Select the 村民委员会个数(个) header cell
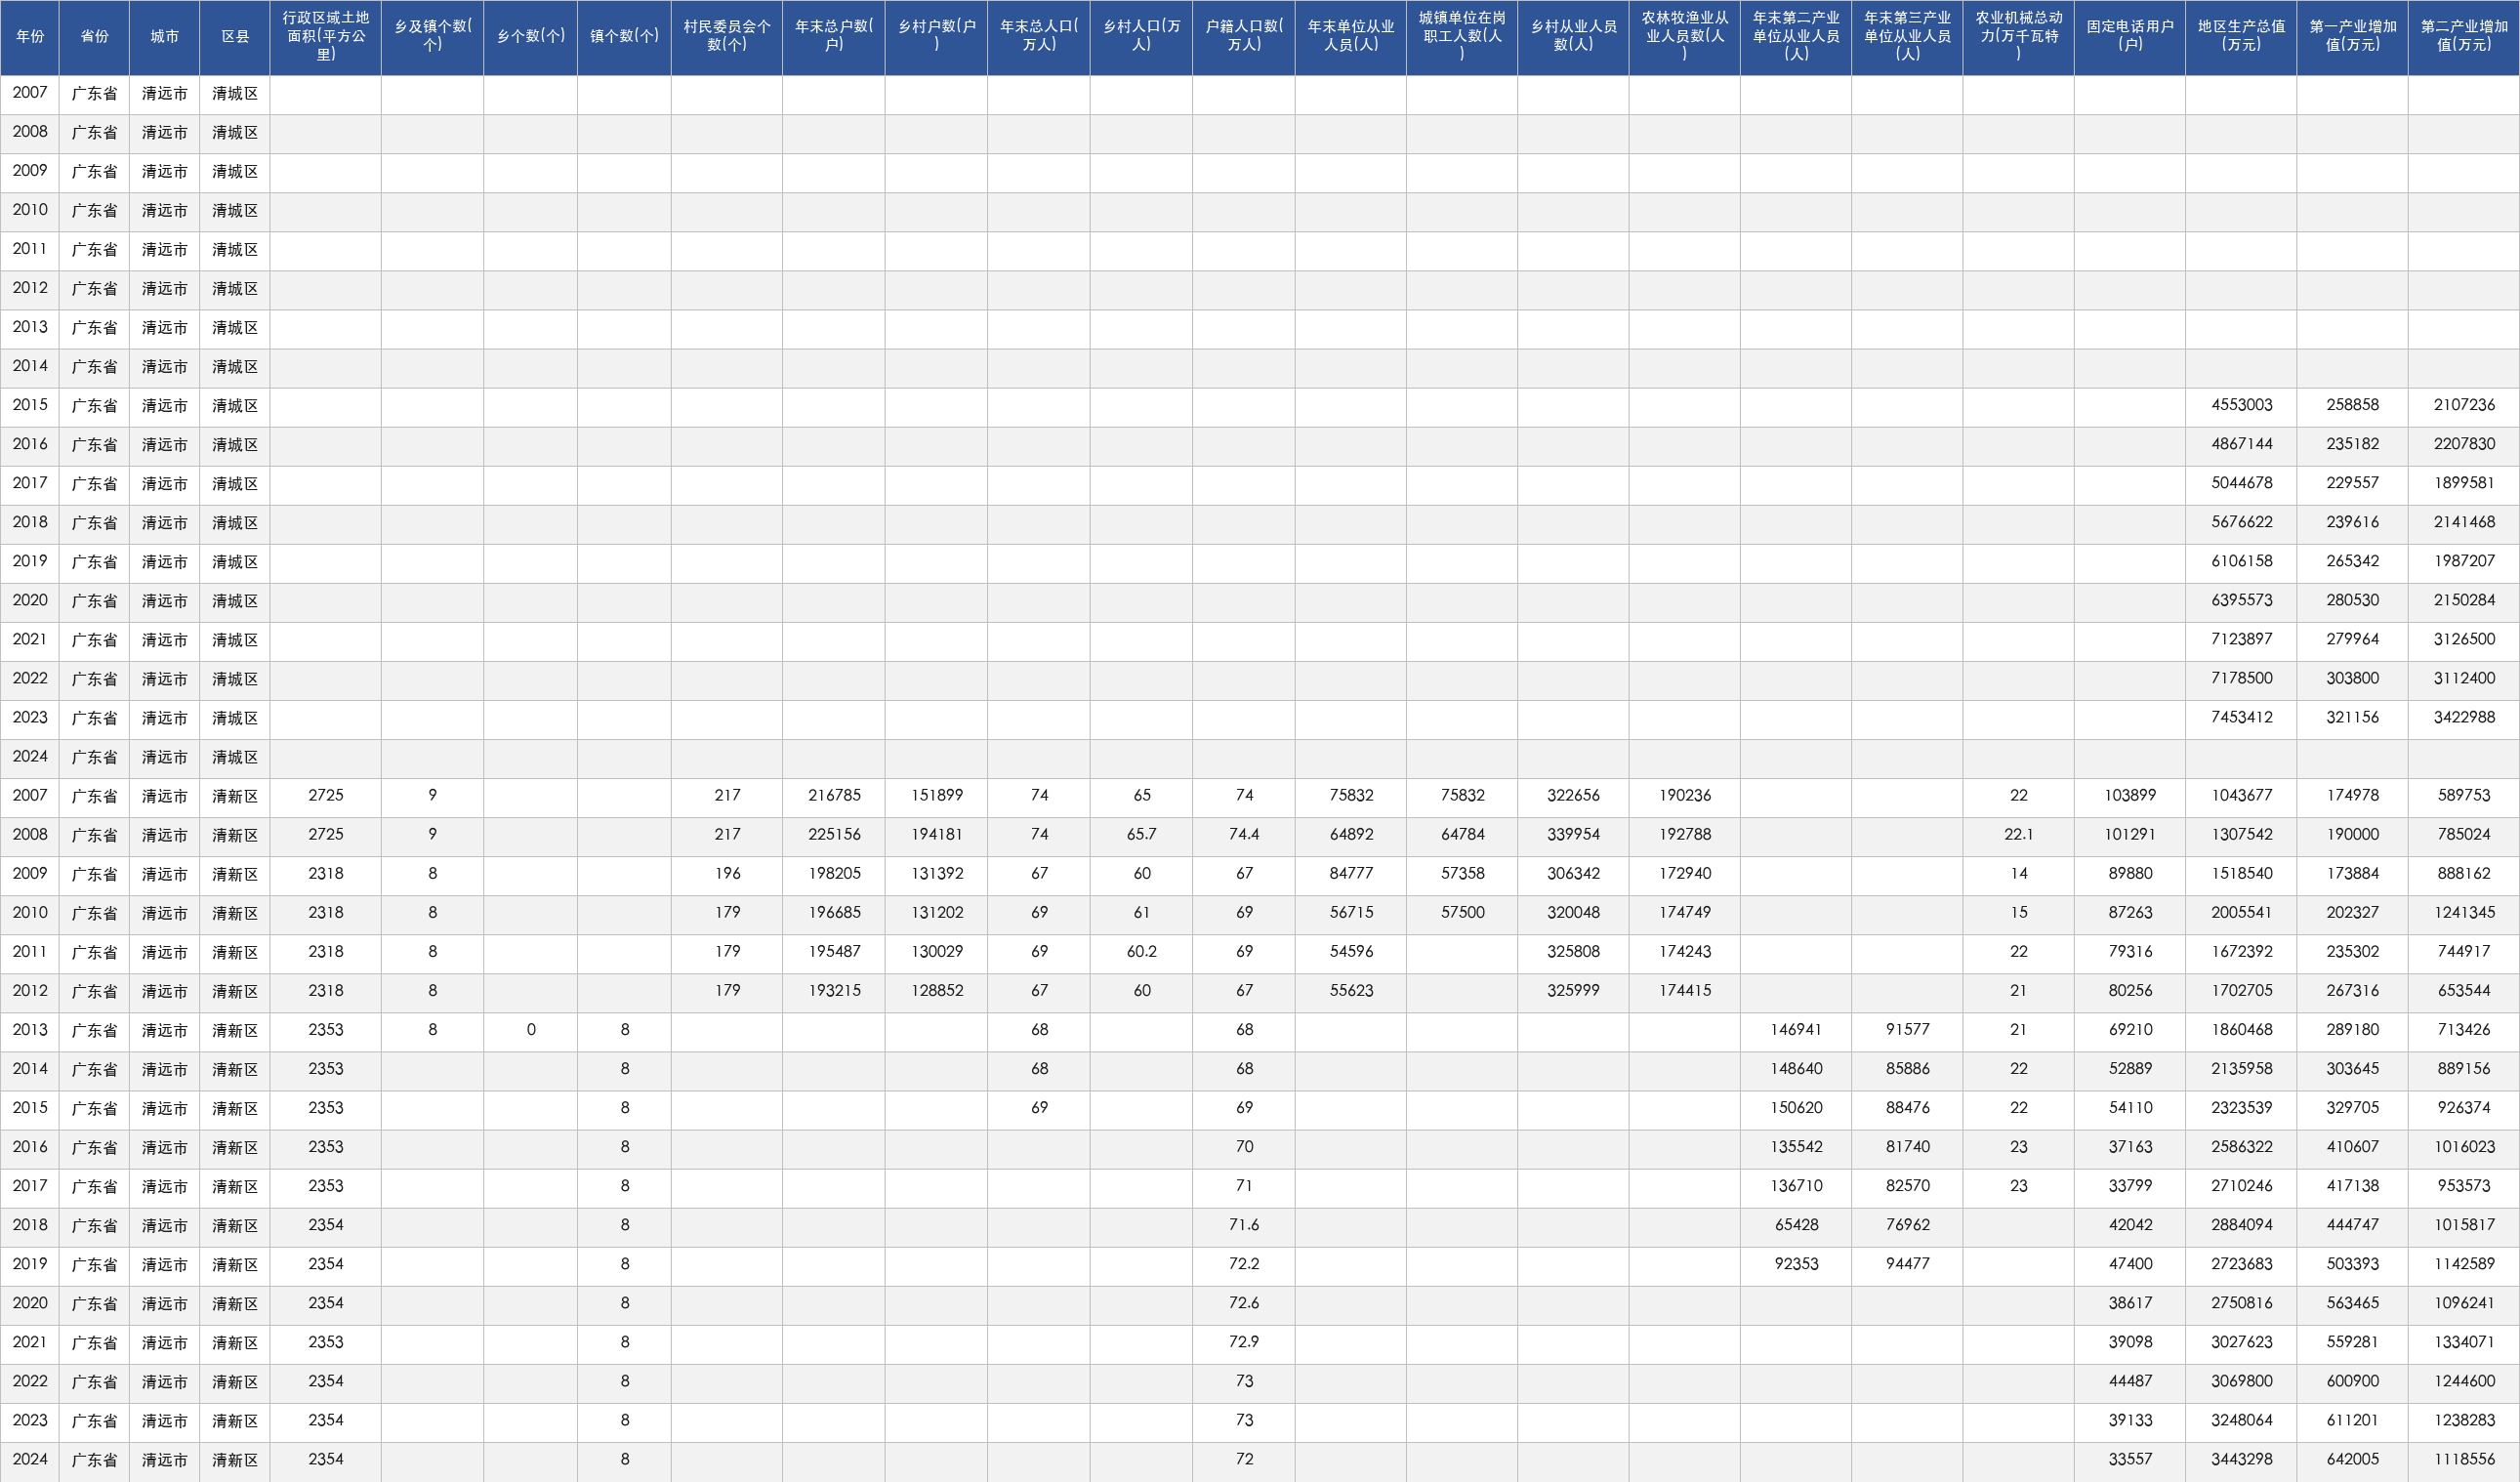 point(727,37)
